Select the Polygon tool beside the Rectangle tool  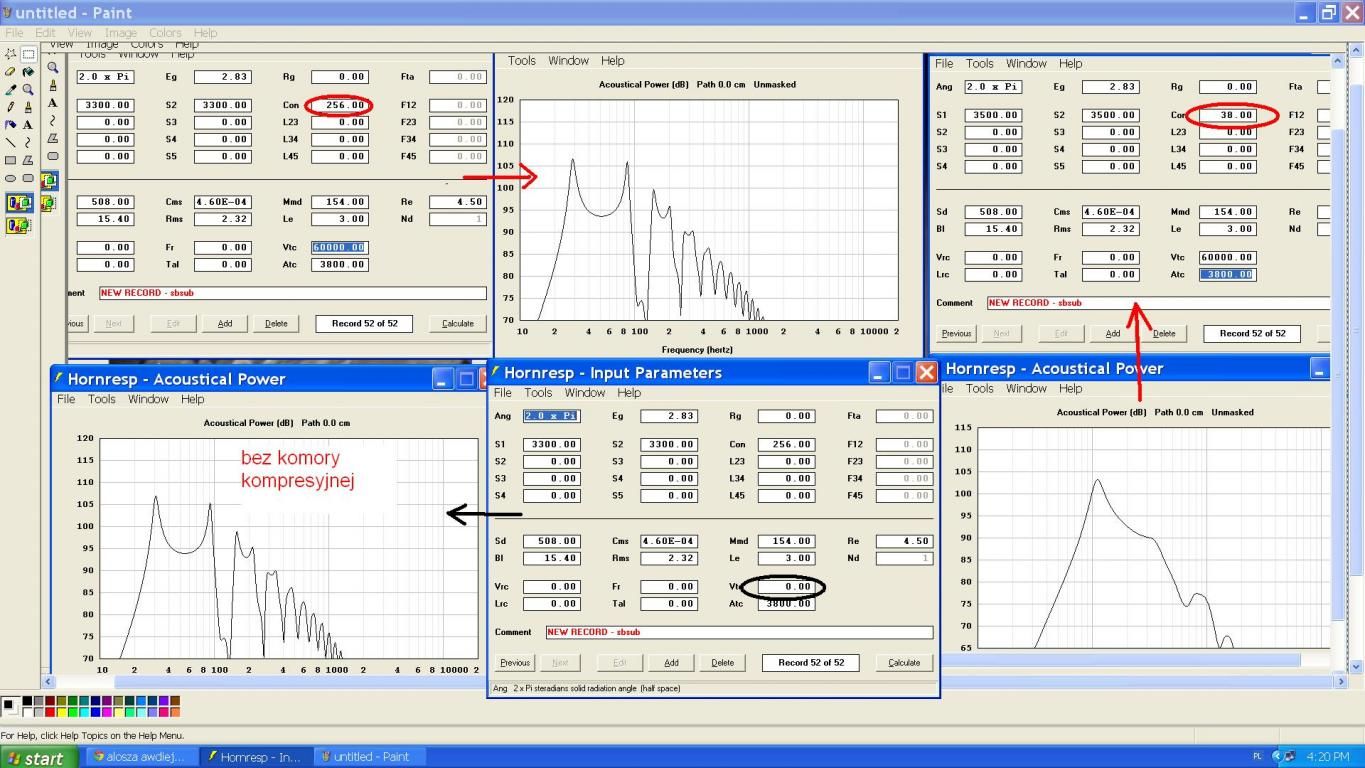28,160
